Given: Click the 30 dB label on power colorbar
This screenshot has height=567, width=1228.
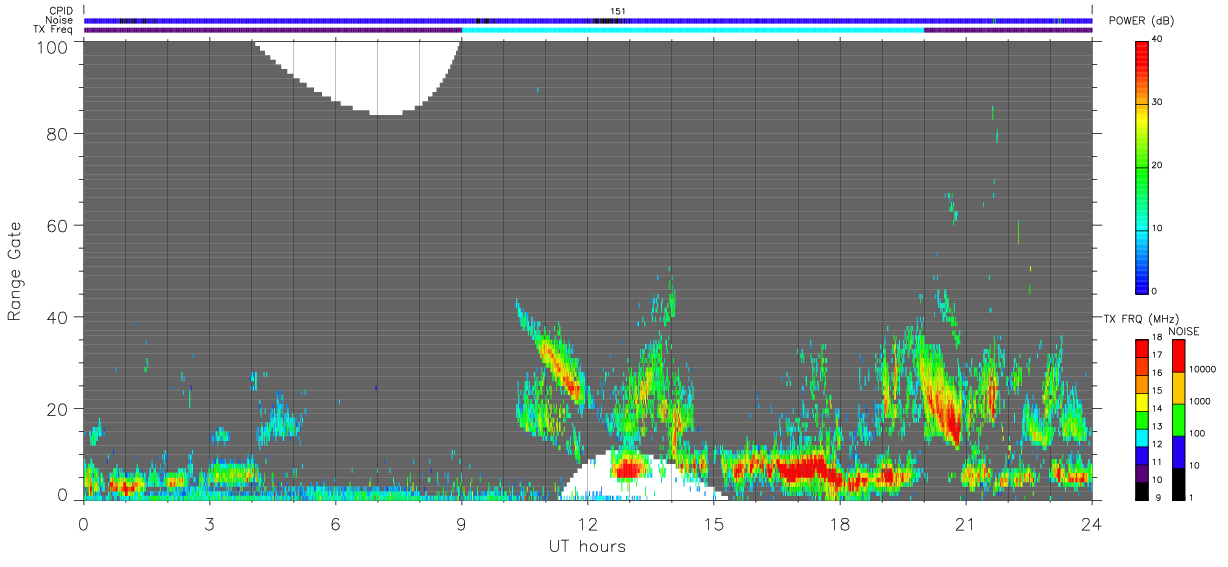Looking at the screenshot, I should (1158, 103).
